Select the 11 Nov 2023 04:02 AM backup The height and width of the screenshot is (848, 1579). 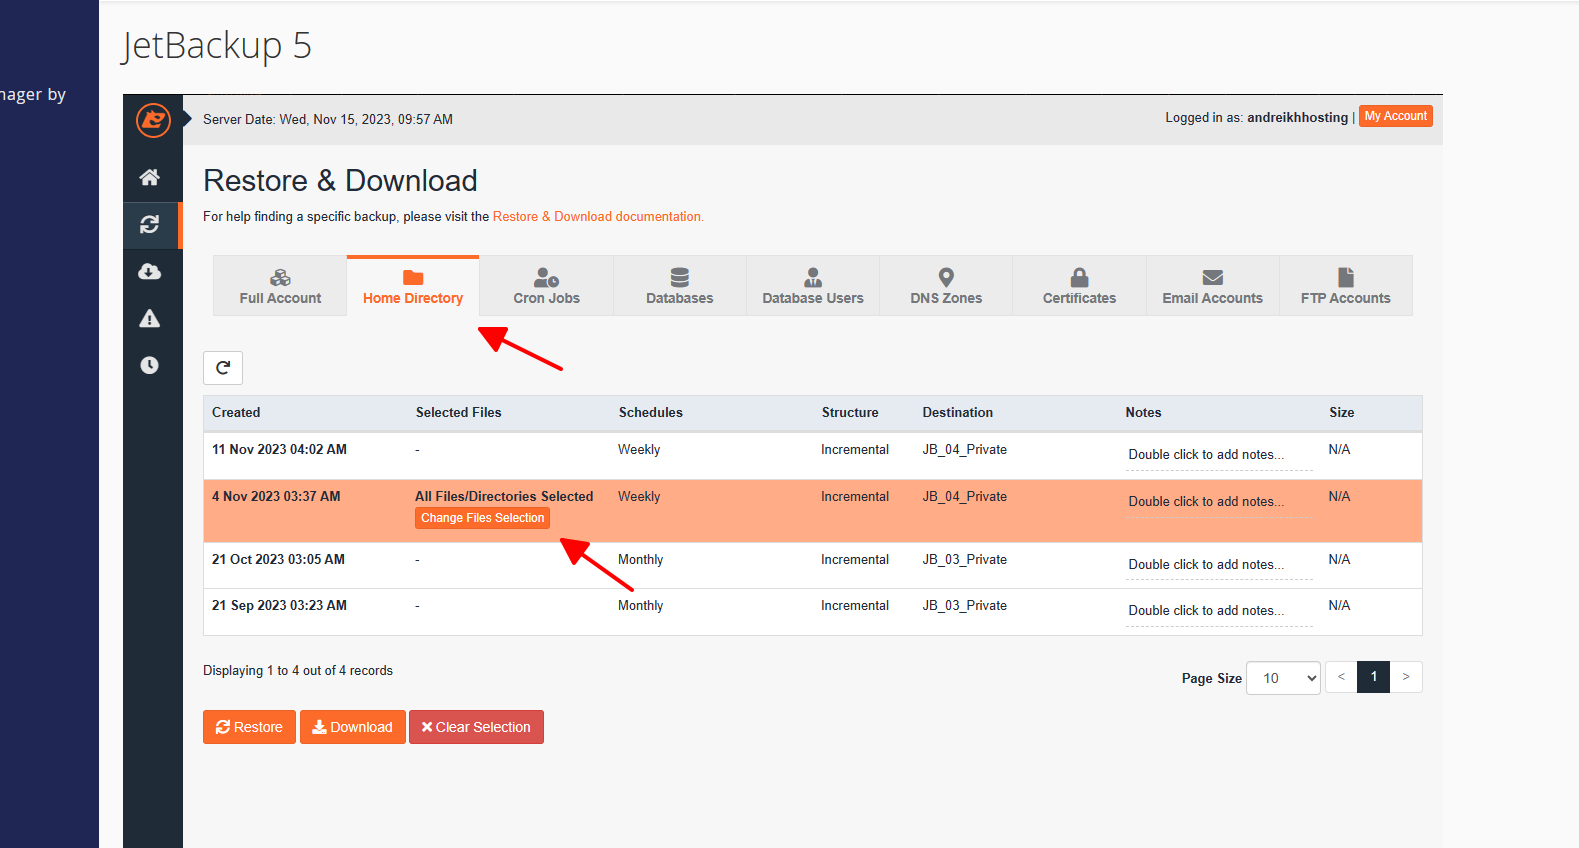coord(812,456)
